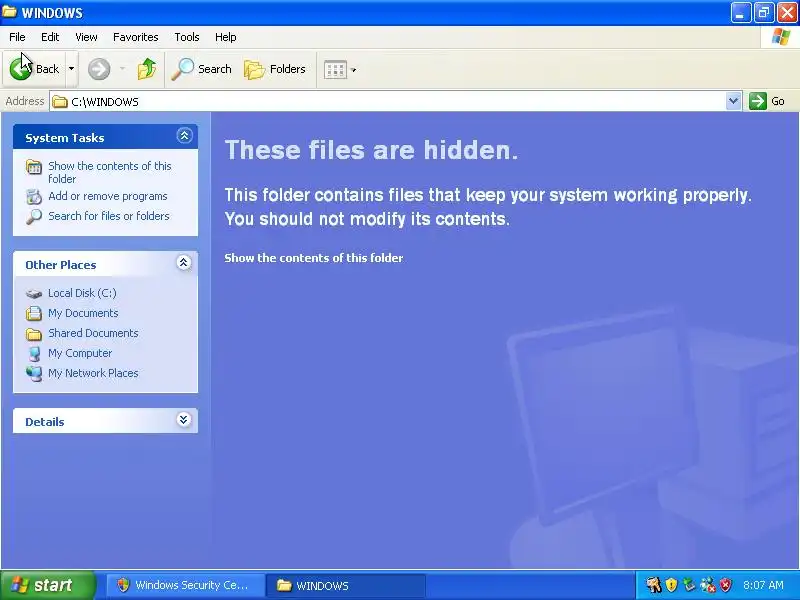Viewport: 800px width, 600px height.
Task: Click the greyed Forward arrow icon
Action: click(x=99, y=69)
